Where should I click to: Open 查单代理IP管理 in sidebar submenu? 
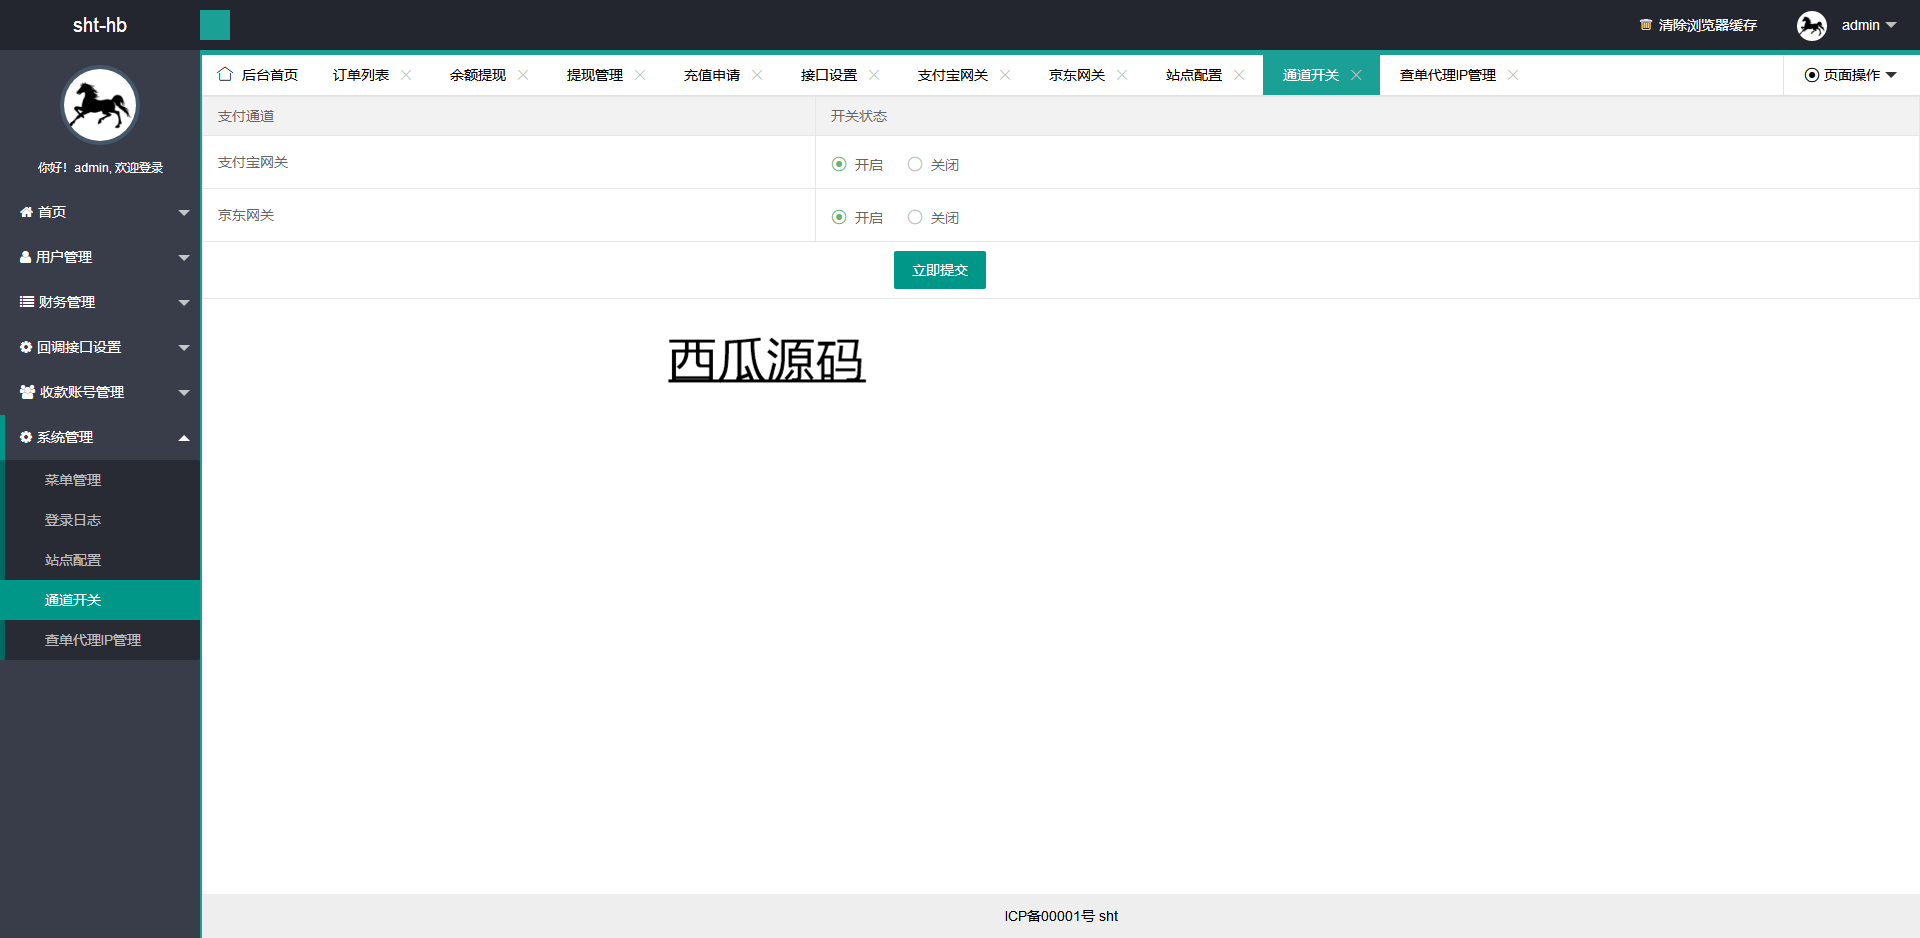[102, 640]
